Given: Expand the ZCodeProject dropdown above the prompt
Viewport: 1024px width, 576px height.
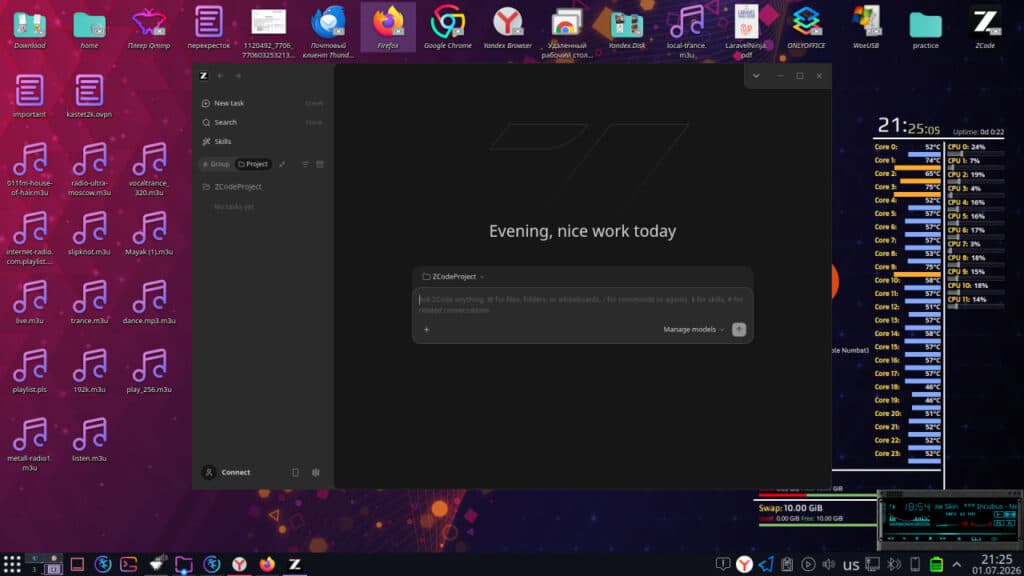Looking at the screenshot, I should [453, 277].
